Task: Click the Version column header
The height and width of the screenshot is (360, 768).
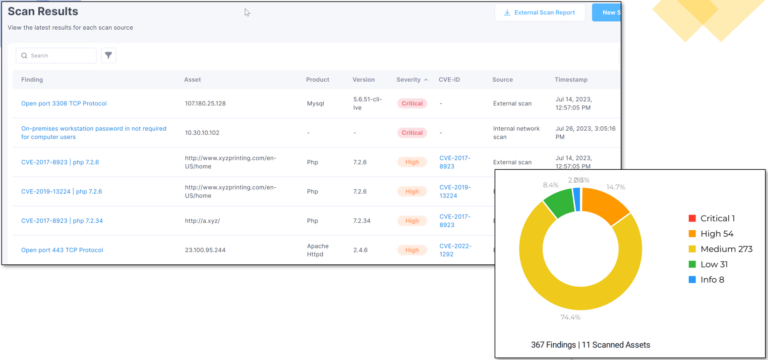Action: pyautogui.click(x=363, y=79)
